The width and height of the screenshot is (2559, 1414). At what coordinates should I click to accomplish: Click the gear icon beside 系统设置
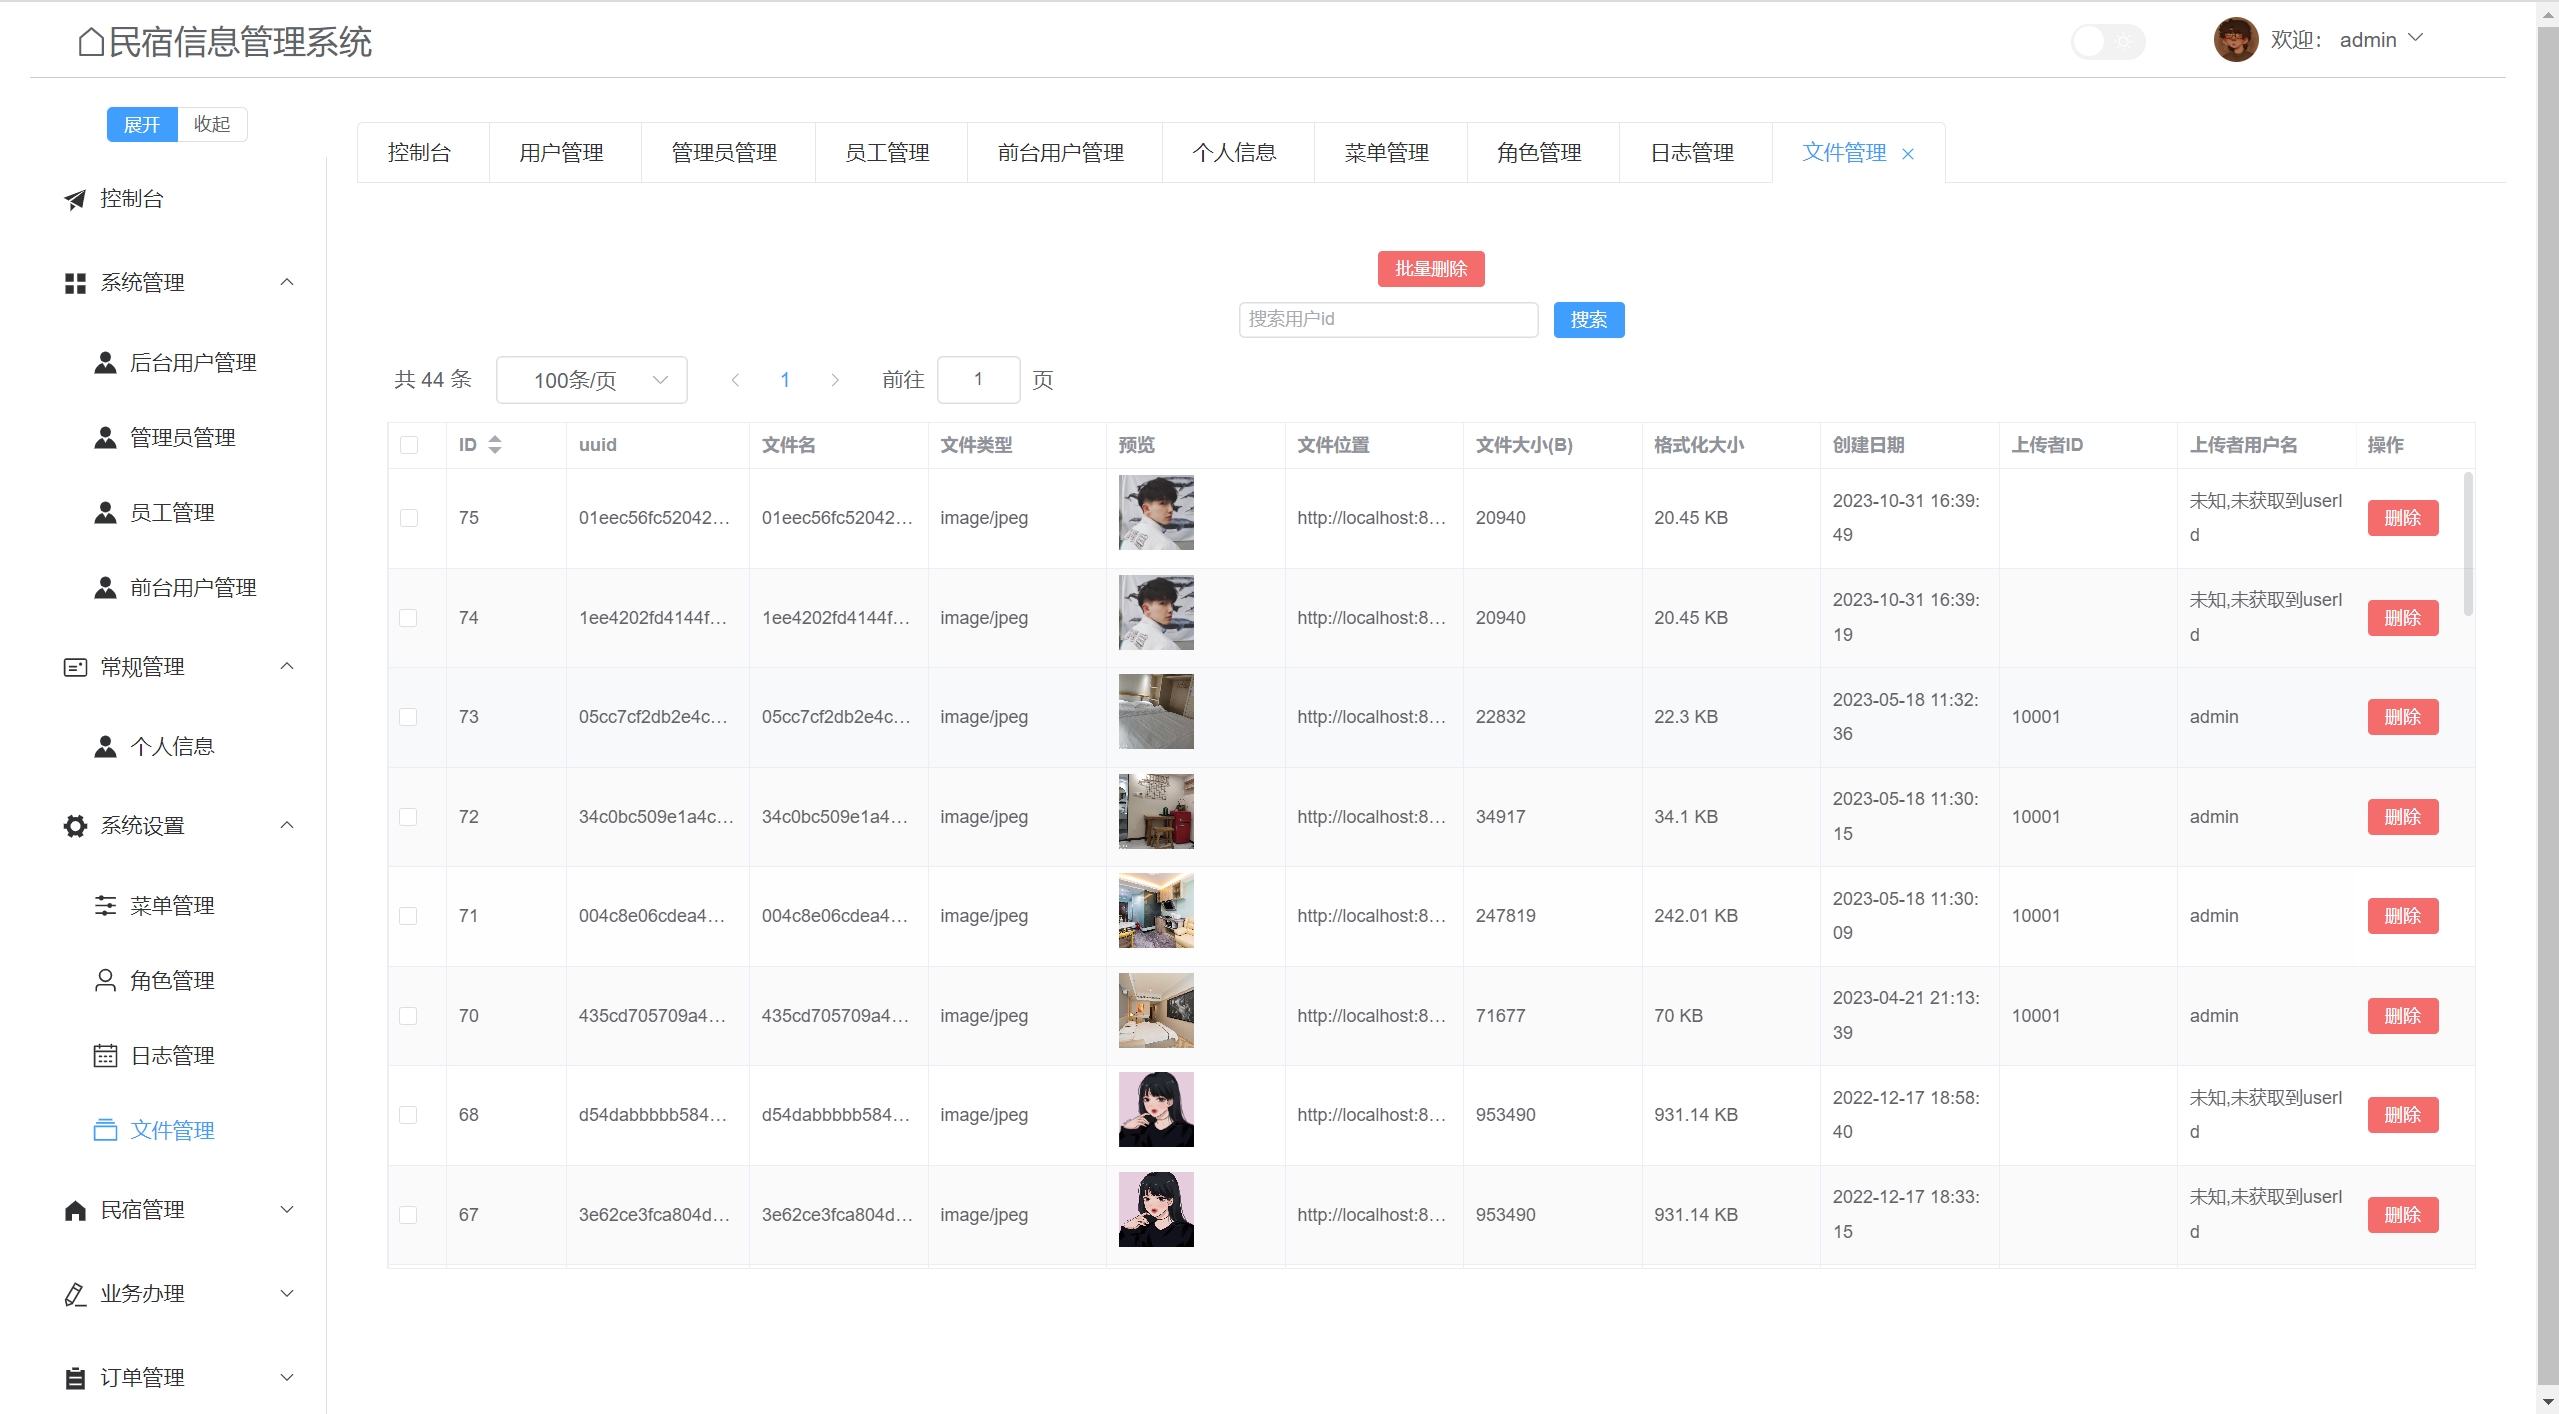(75, 826)
